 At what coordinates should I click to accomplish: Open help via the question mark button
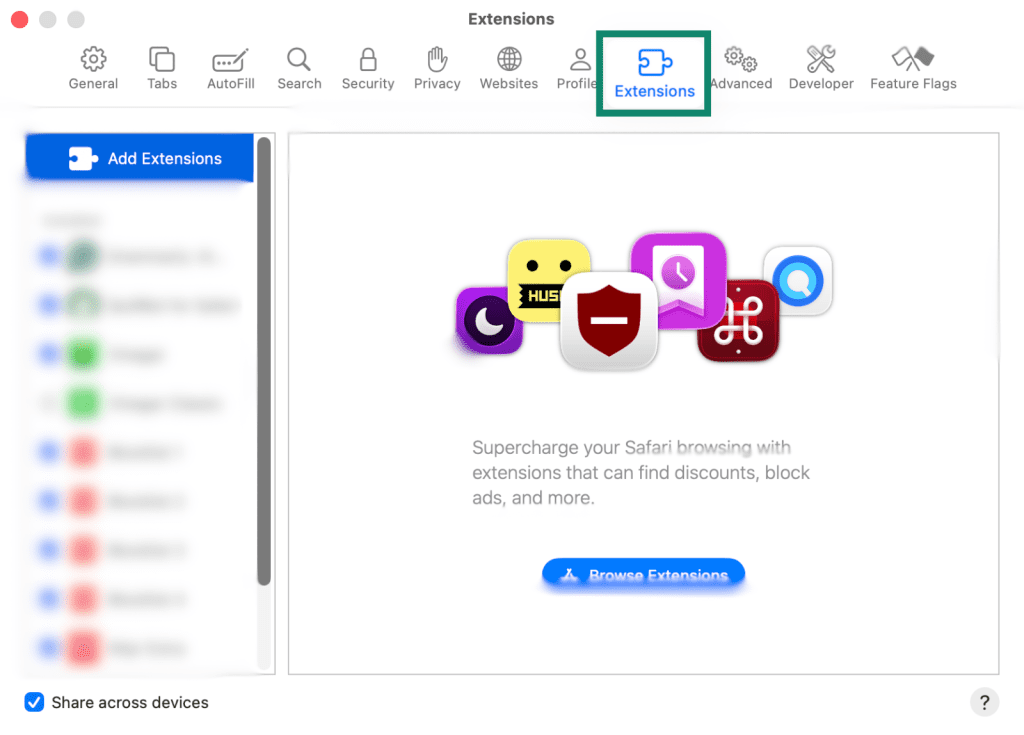point(984,702)
